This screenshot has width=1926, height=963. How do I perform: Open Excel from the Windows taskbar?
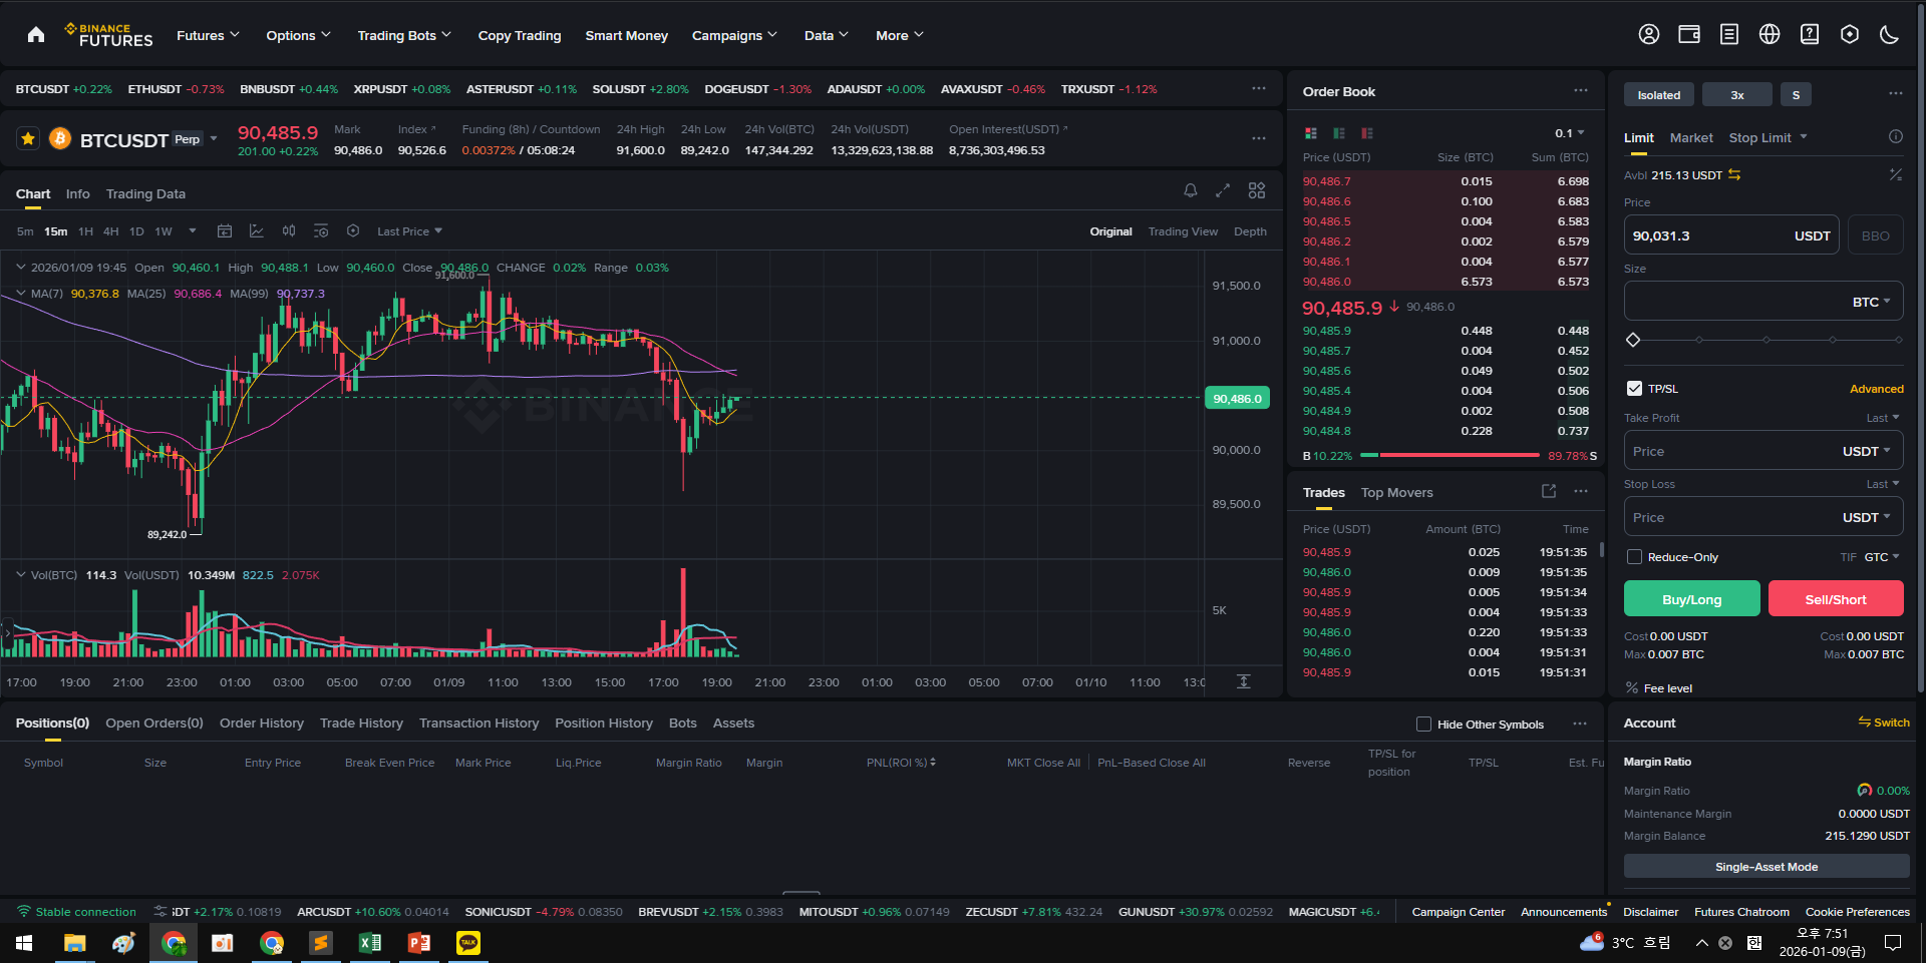coord(370,942)
